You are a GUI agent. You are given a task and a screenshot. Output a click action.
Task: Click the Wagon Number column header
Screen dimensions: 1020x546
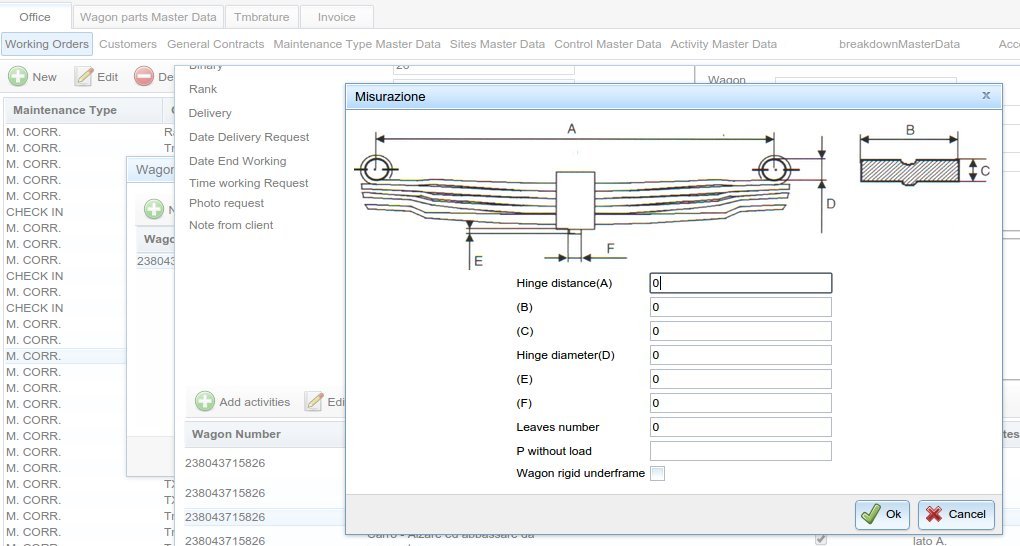click(264, 434)
